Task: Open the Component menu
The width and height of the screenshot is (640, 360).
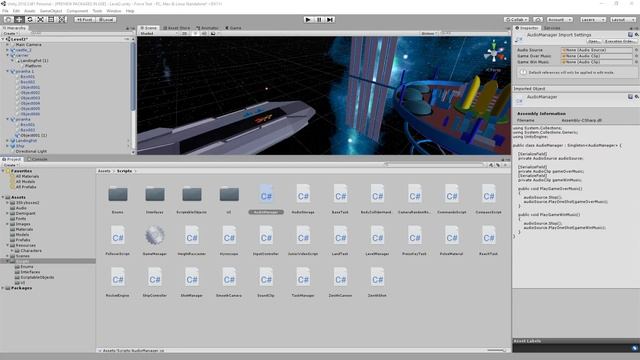Action: point(77,11)
